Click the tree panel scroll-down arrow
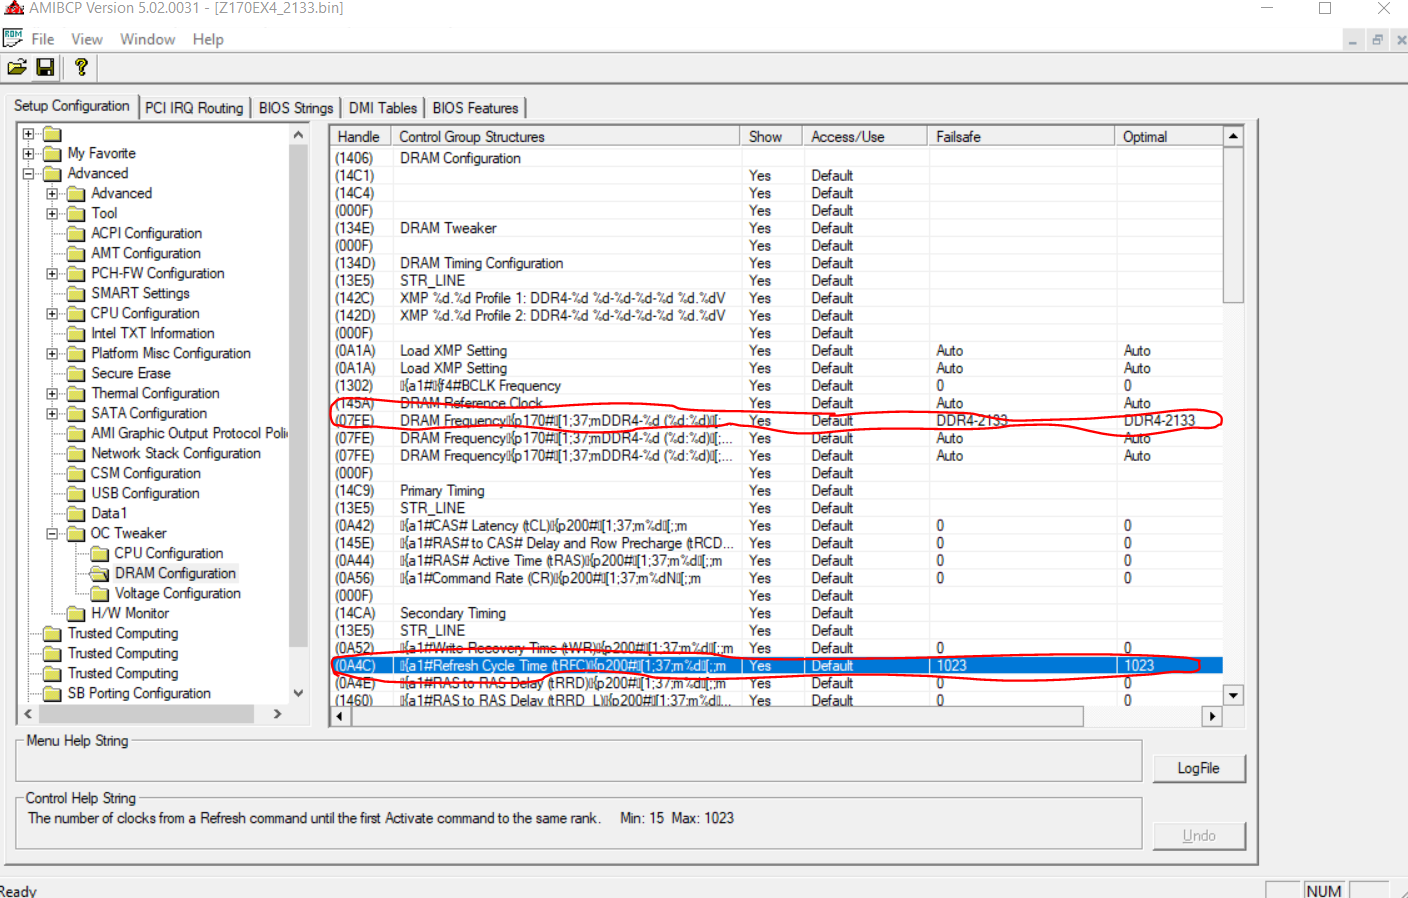 [x=298, y=693]
